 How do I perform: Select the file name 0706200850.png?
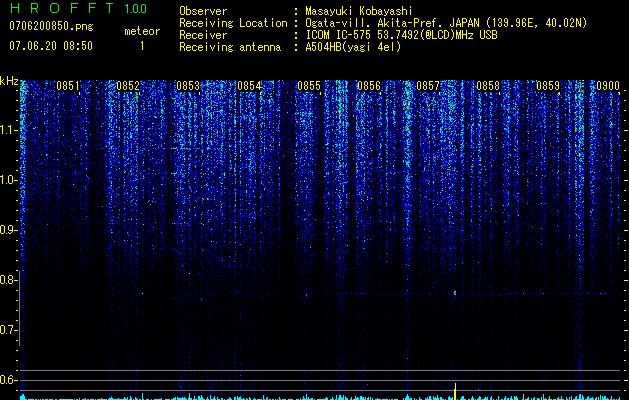pyautogui.click(x=51, y=26)
